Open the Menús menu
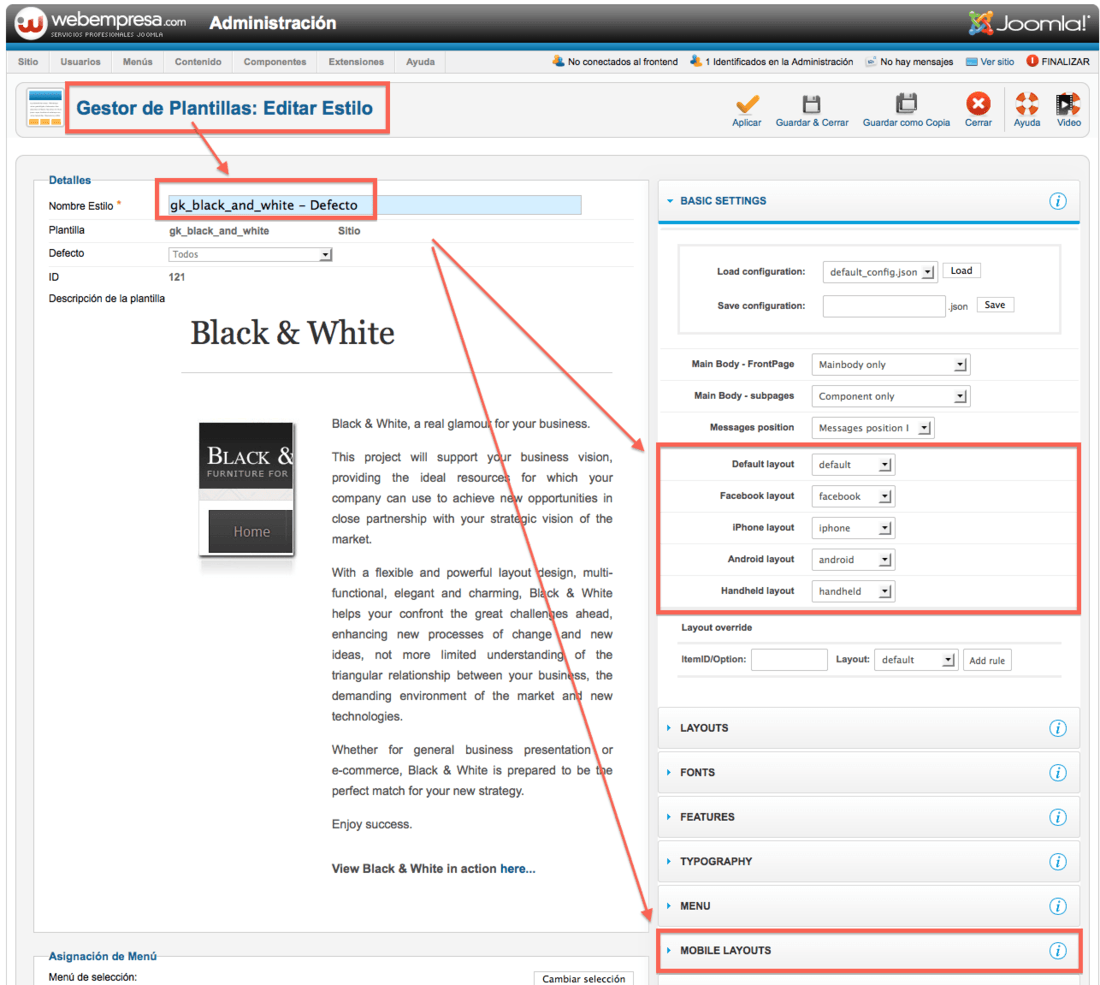This screenshot has height=985, width=1100. [x=138, y=62]
